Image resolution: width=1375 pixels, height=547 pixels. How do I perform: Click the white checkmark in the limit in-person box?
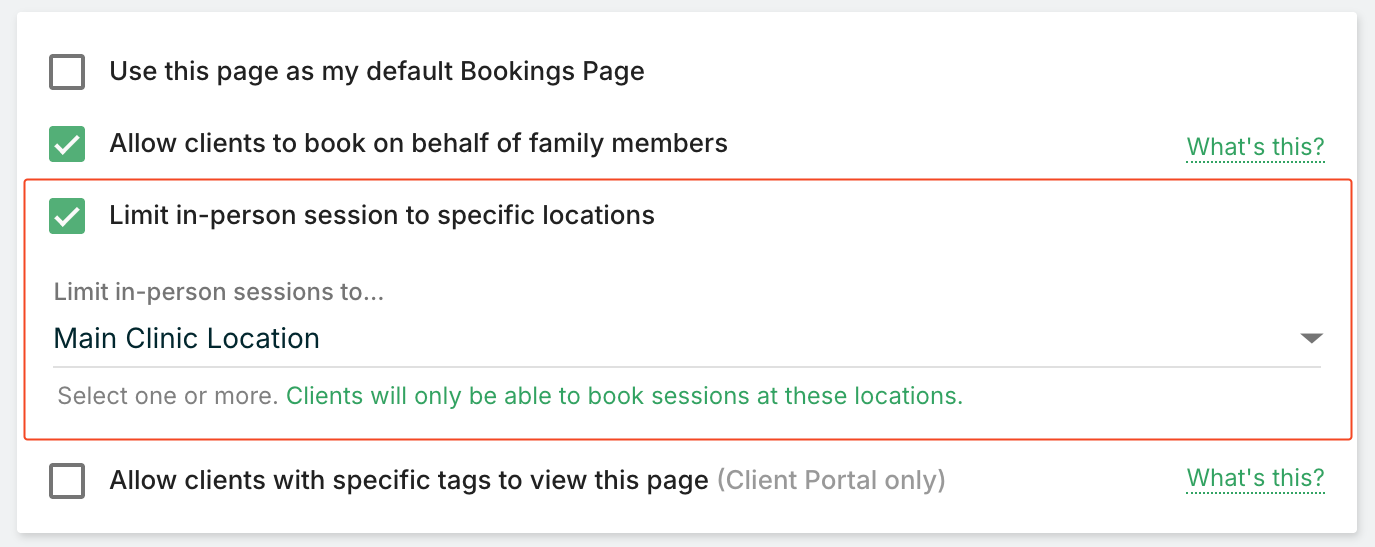pyautogui.click(x=67, y=218)
